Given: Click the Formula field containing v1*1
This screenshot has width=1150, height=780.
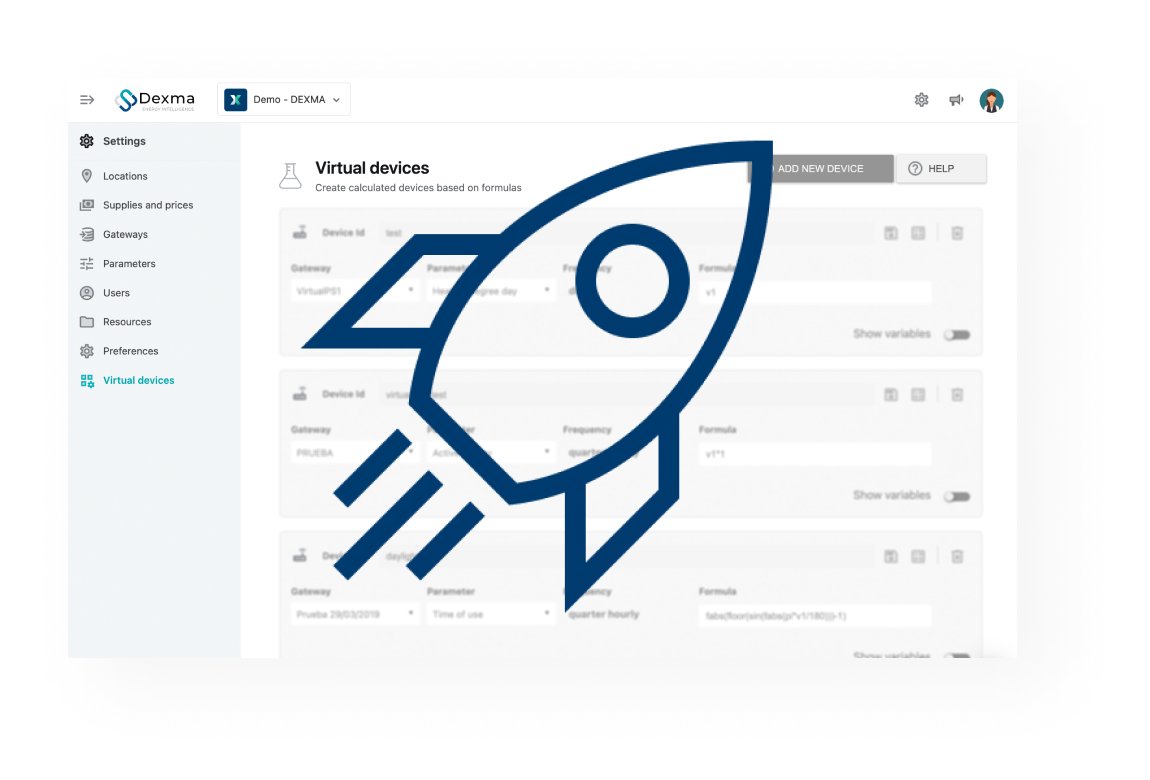Looking at the screenshot, I should pos(812,452).
